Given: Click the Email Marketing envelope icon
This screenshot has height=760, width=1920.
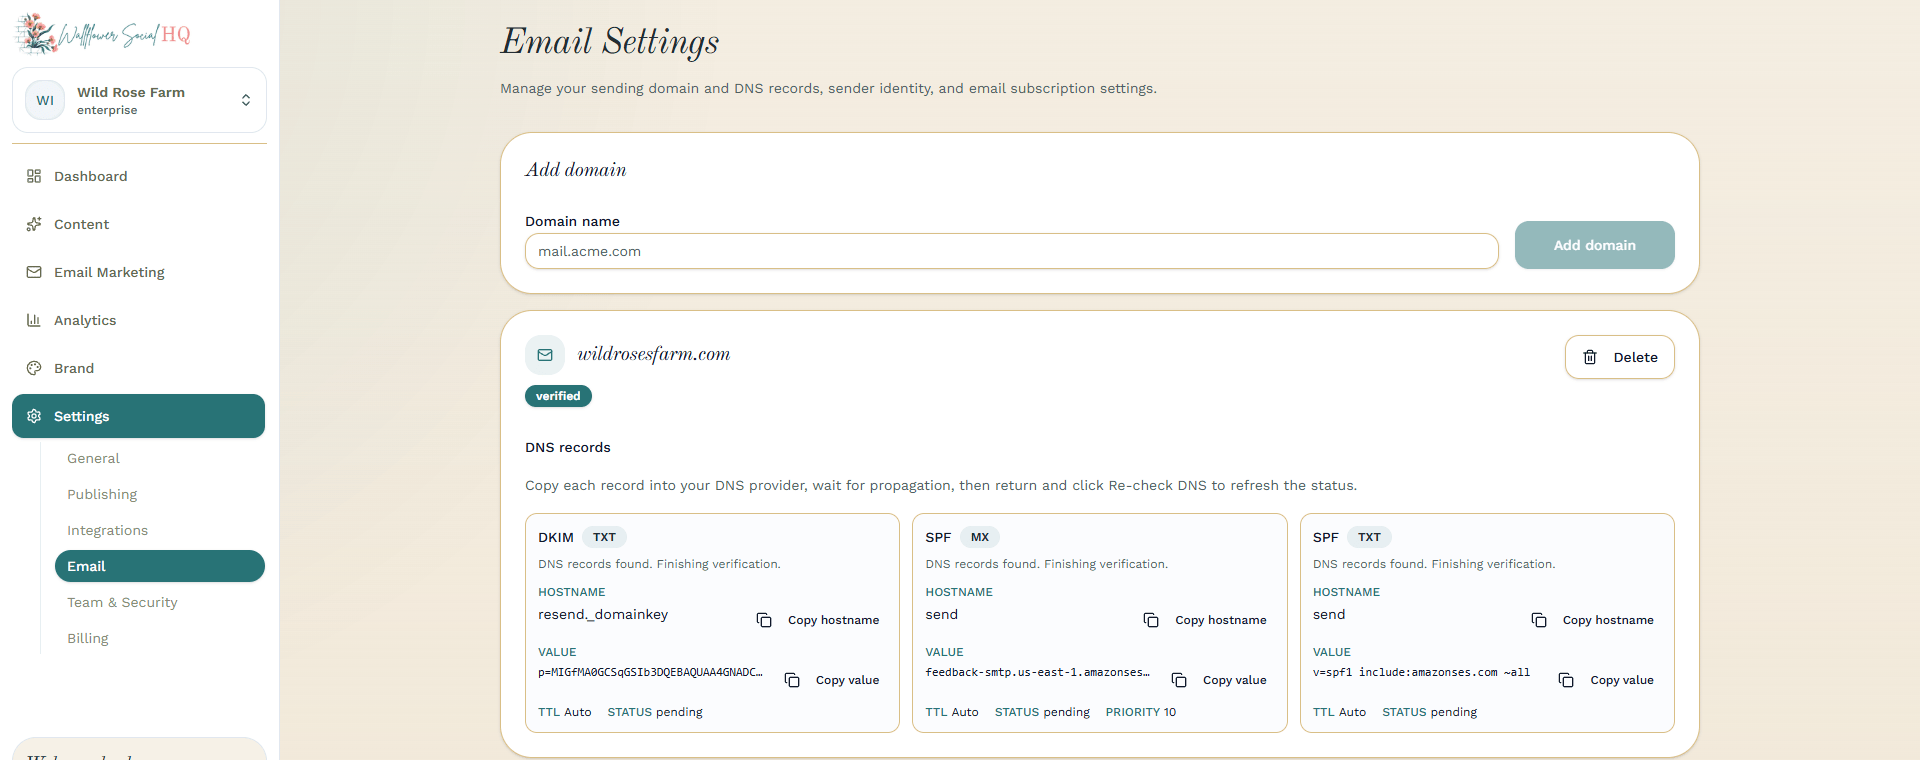Looking at the screenshot, I should [34, 272].
